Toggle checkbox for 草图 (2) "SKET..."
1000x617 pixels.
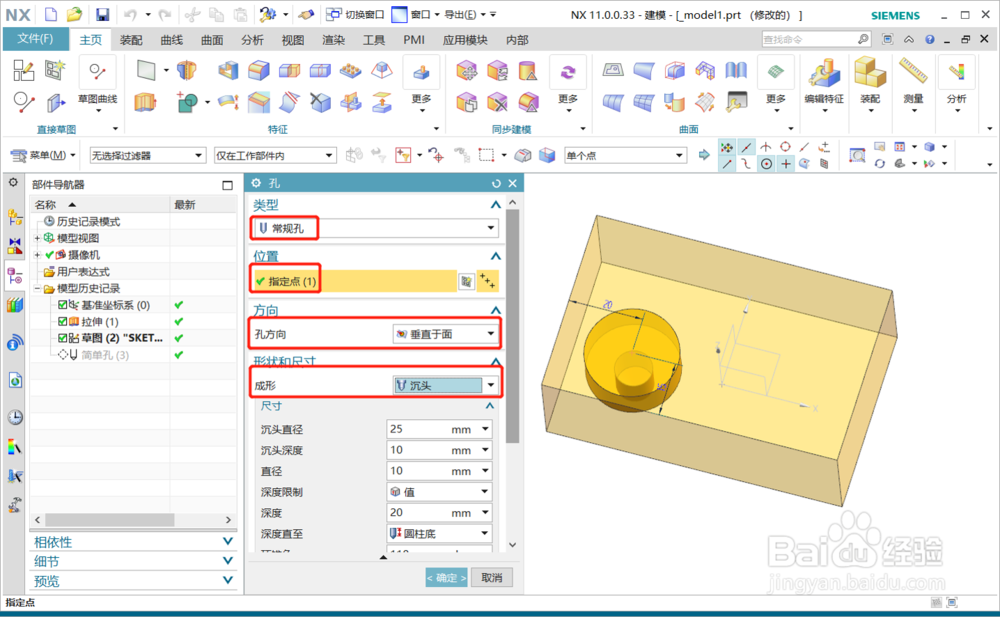click(62, 338)
